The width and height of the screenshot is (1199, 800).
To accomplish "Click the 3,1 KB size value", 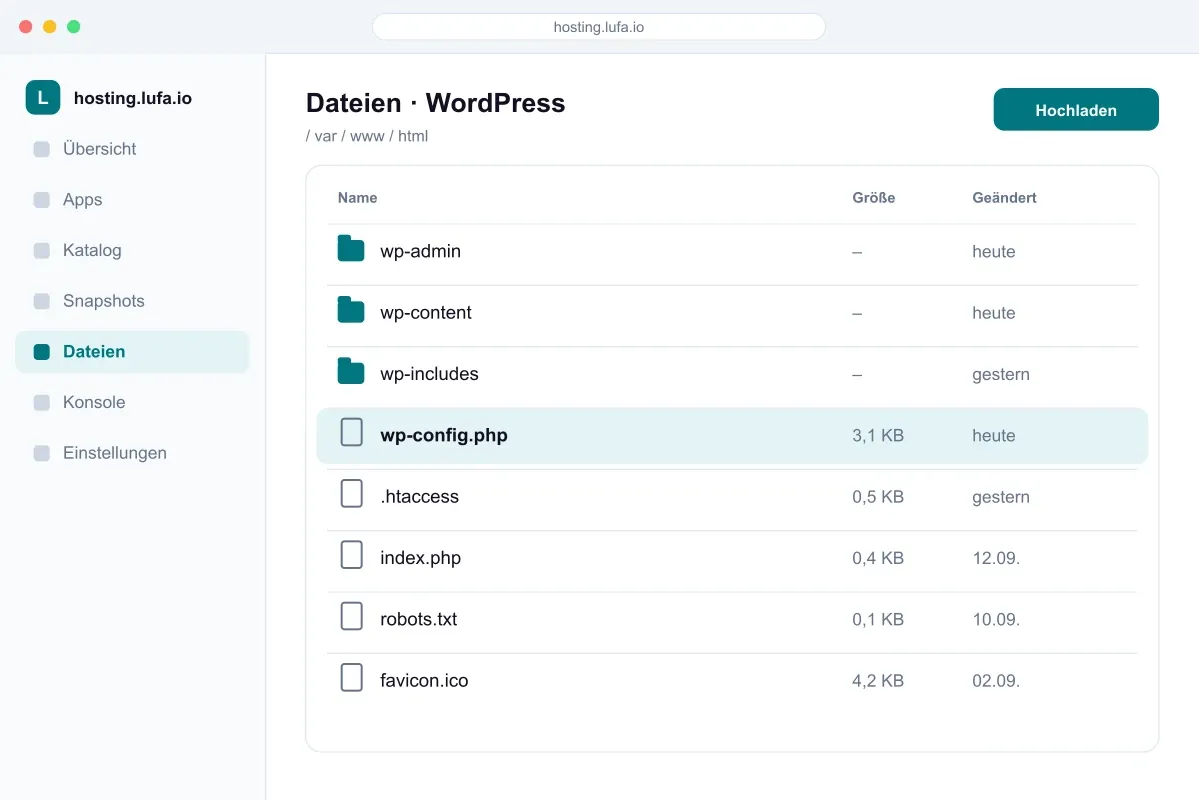I will 878,435.
